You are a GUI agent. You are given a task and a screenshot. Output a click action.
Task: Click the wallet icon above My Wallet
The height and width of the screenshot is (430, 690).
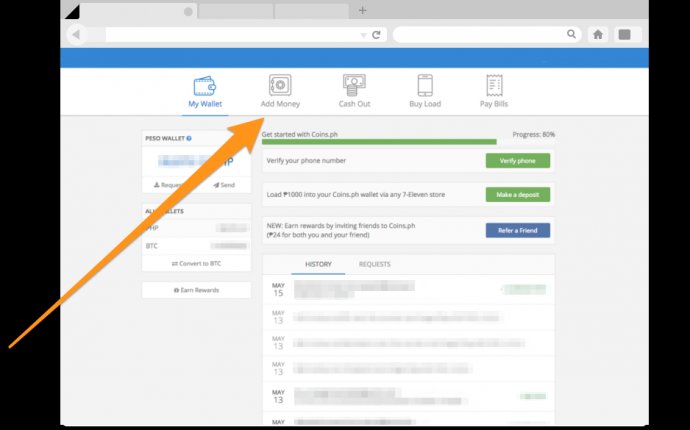pyautogui.click(x=205, y=86)
